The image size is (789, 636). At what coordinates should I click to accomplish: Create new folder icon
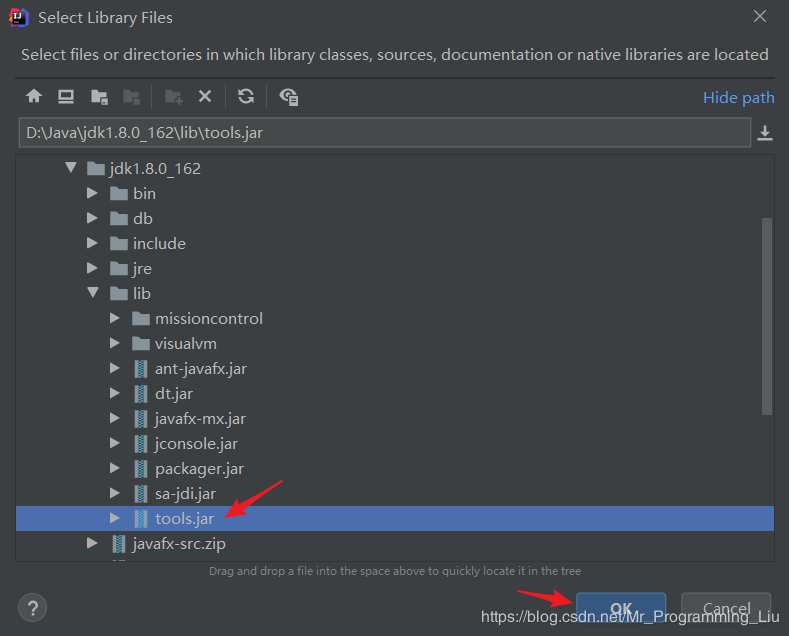pos(174,97)
